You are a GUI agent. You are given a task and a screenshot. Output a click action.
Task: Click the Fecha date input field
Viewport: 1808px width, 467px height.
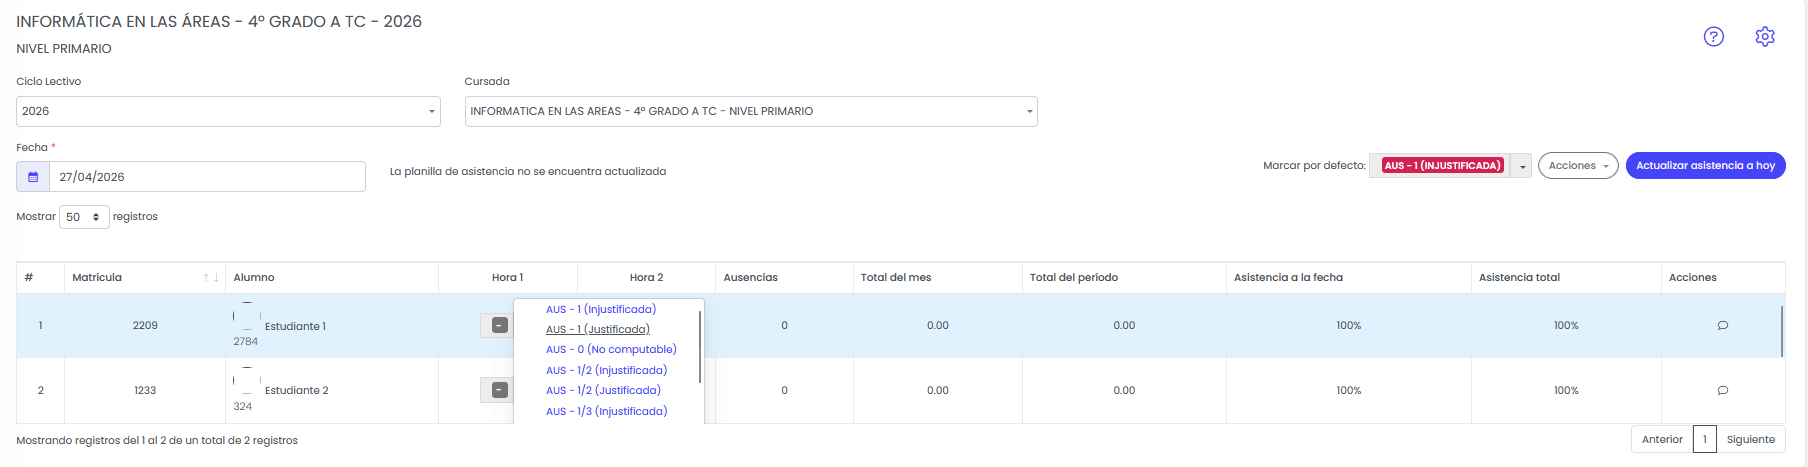pos(207,177)
